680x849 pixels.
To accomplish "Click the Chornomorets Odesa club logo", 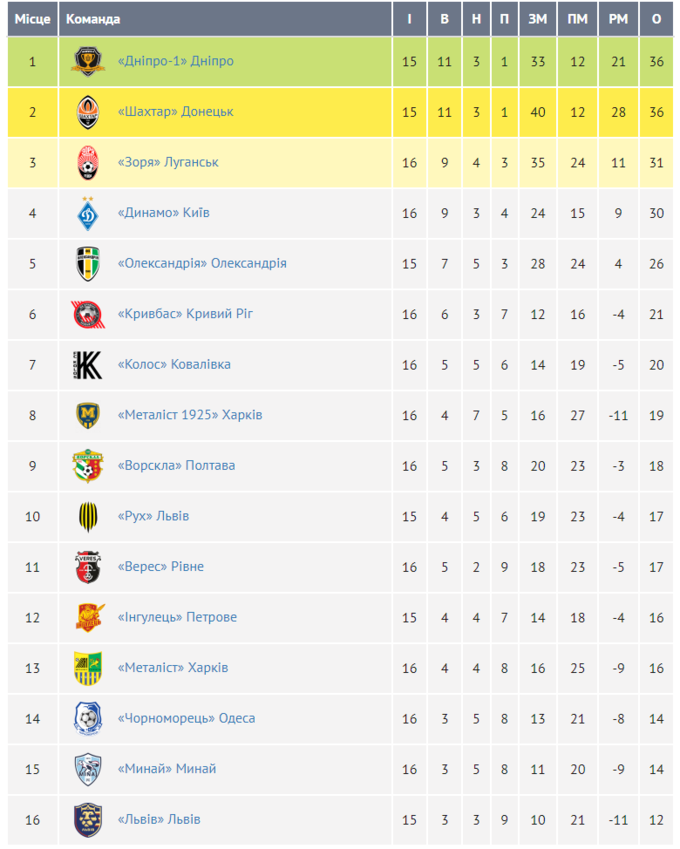I will point(88,718).
